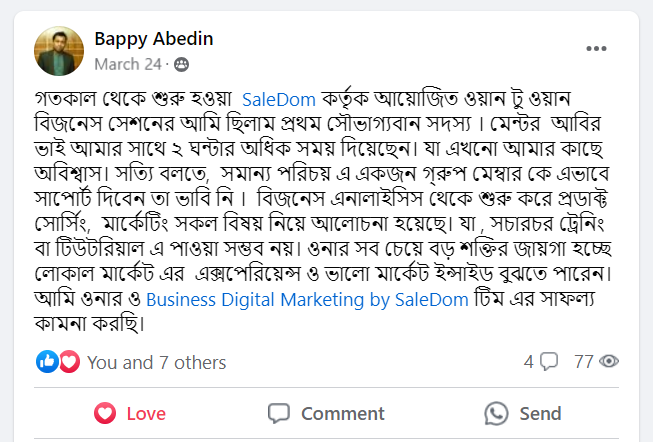Click the Messenger Send icon
The height and width of the screenshot is (442, 653).
coord(496,413)
